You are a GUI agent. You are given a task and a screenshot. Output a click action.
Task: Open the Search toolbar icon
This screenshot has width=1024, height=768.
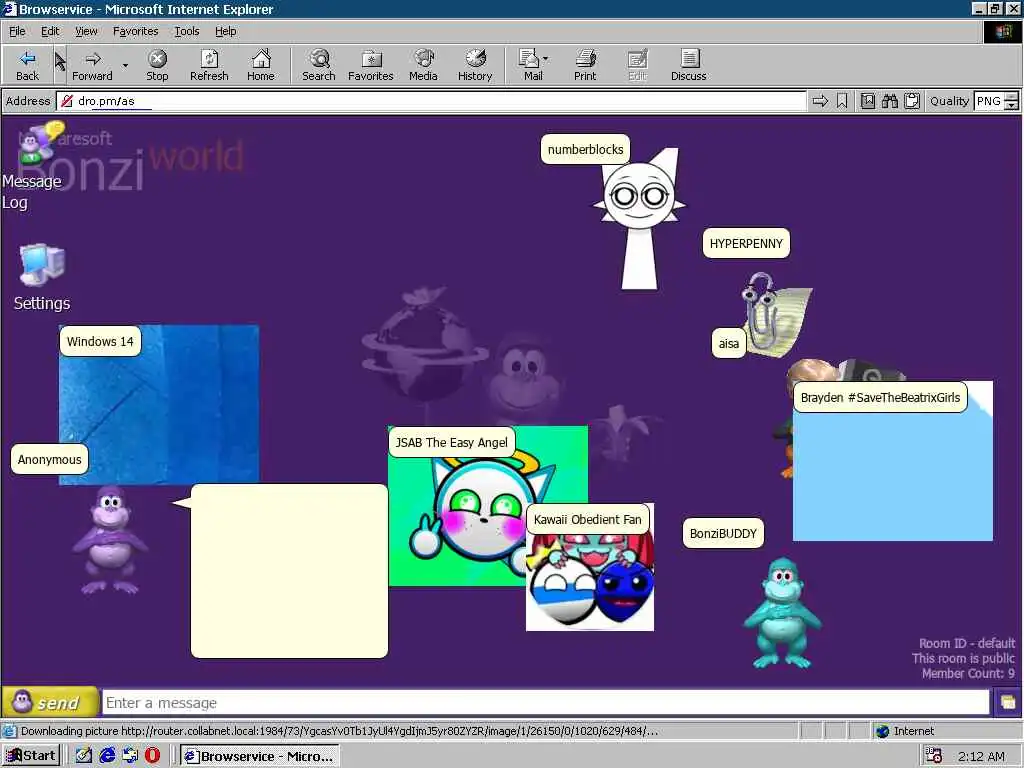click(319, 65)
